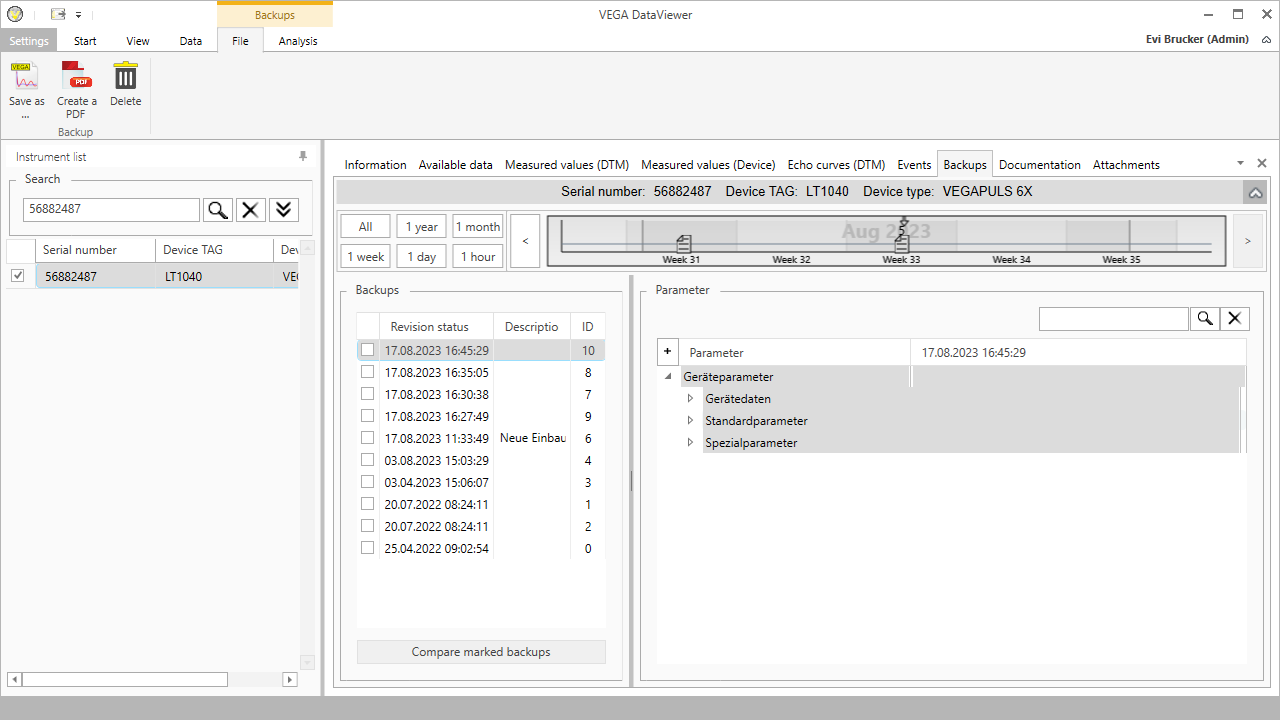
Task: Uncheck the device 56882487 in the instrument list
Action: point(17,275)
